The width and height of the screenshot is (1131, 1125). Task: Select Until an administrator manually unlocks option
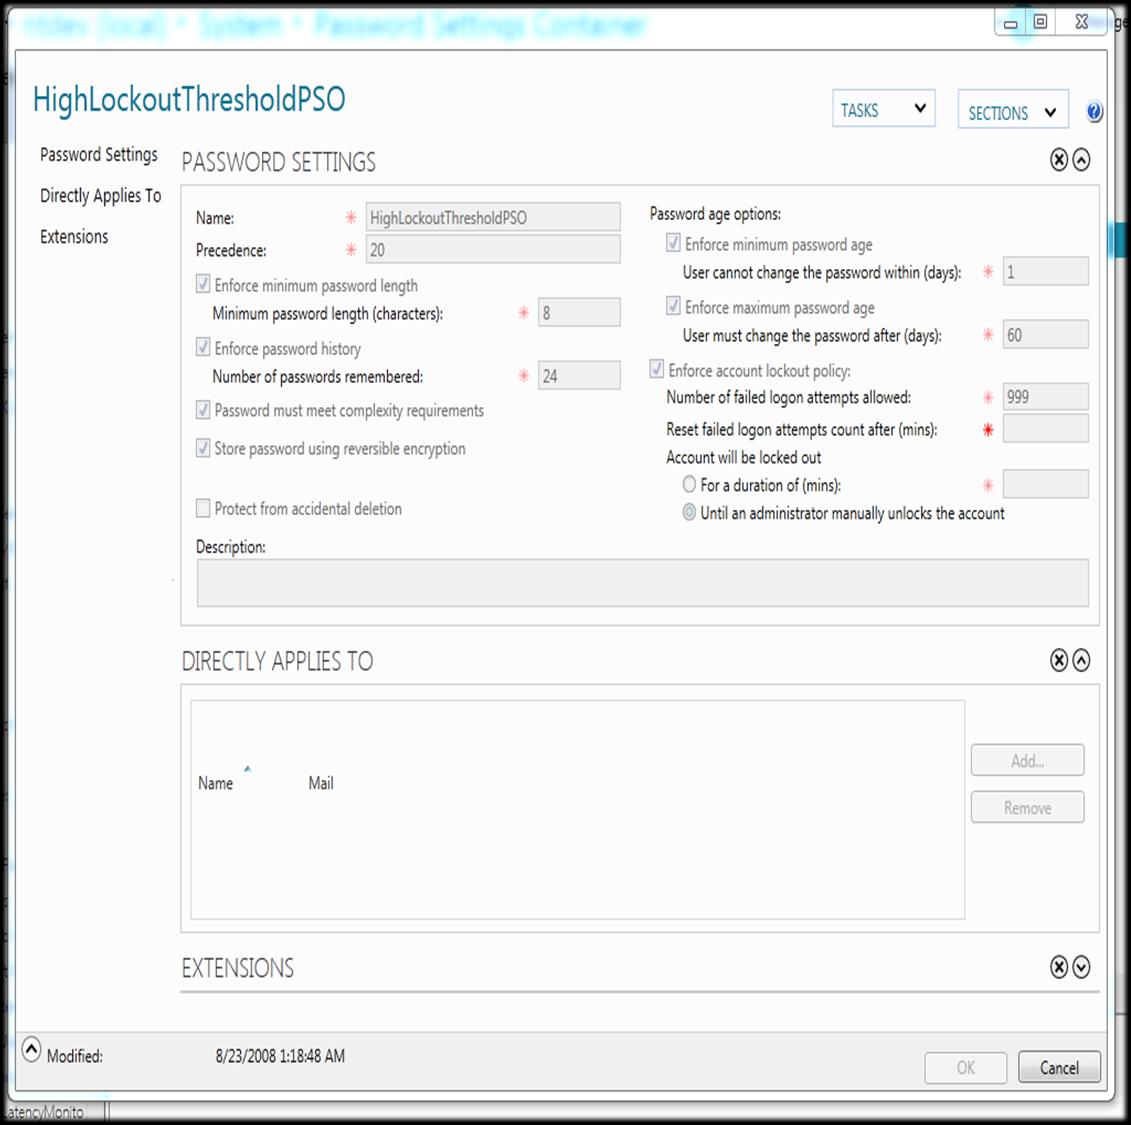point(690,512)
